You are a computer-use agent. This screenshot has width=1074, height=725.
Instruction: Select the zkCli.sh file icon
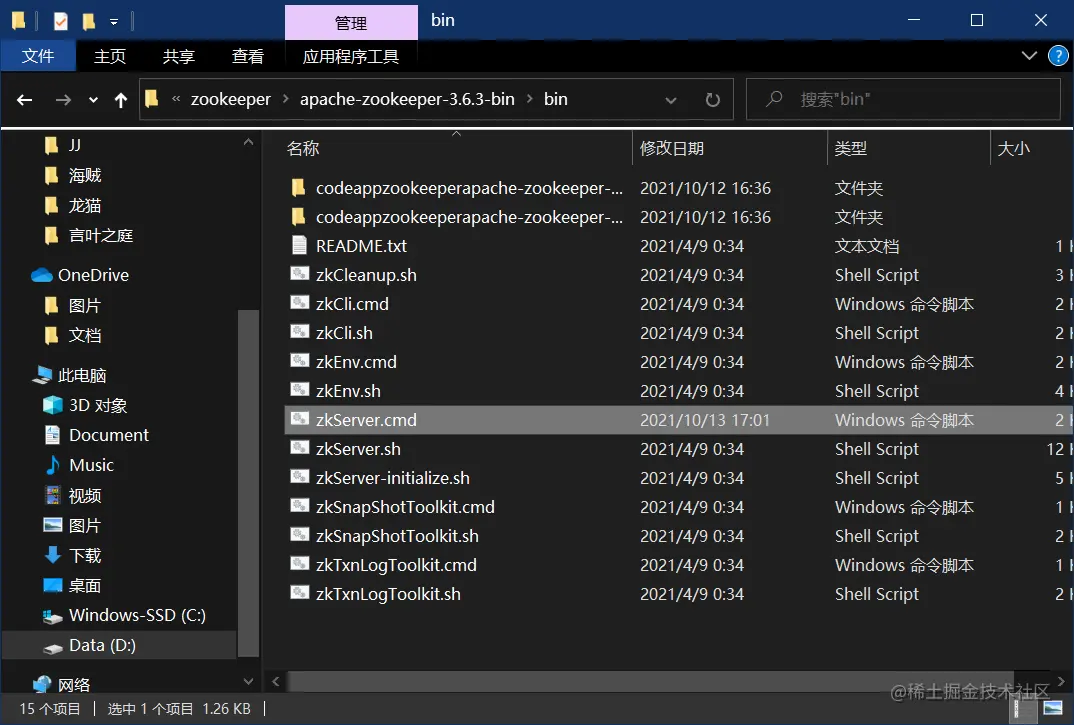point(299,332)
